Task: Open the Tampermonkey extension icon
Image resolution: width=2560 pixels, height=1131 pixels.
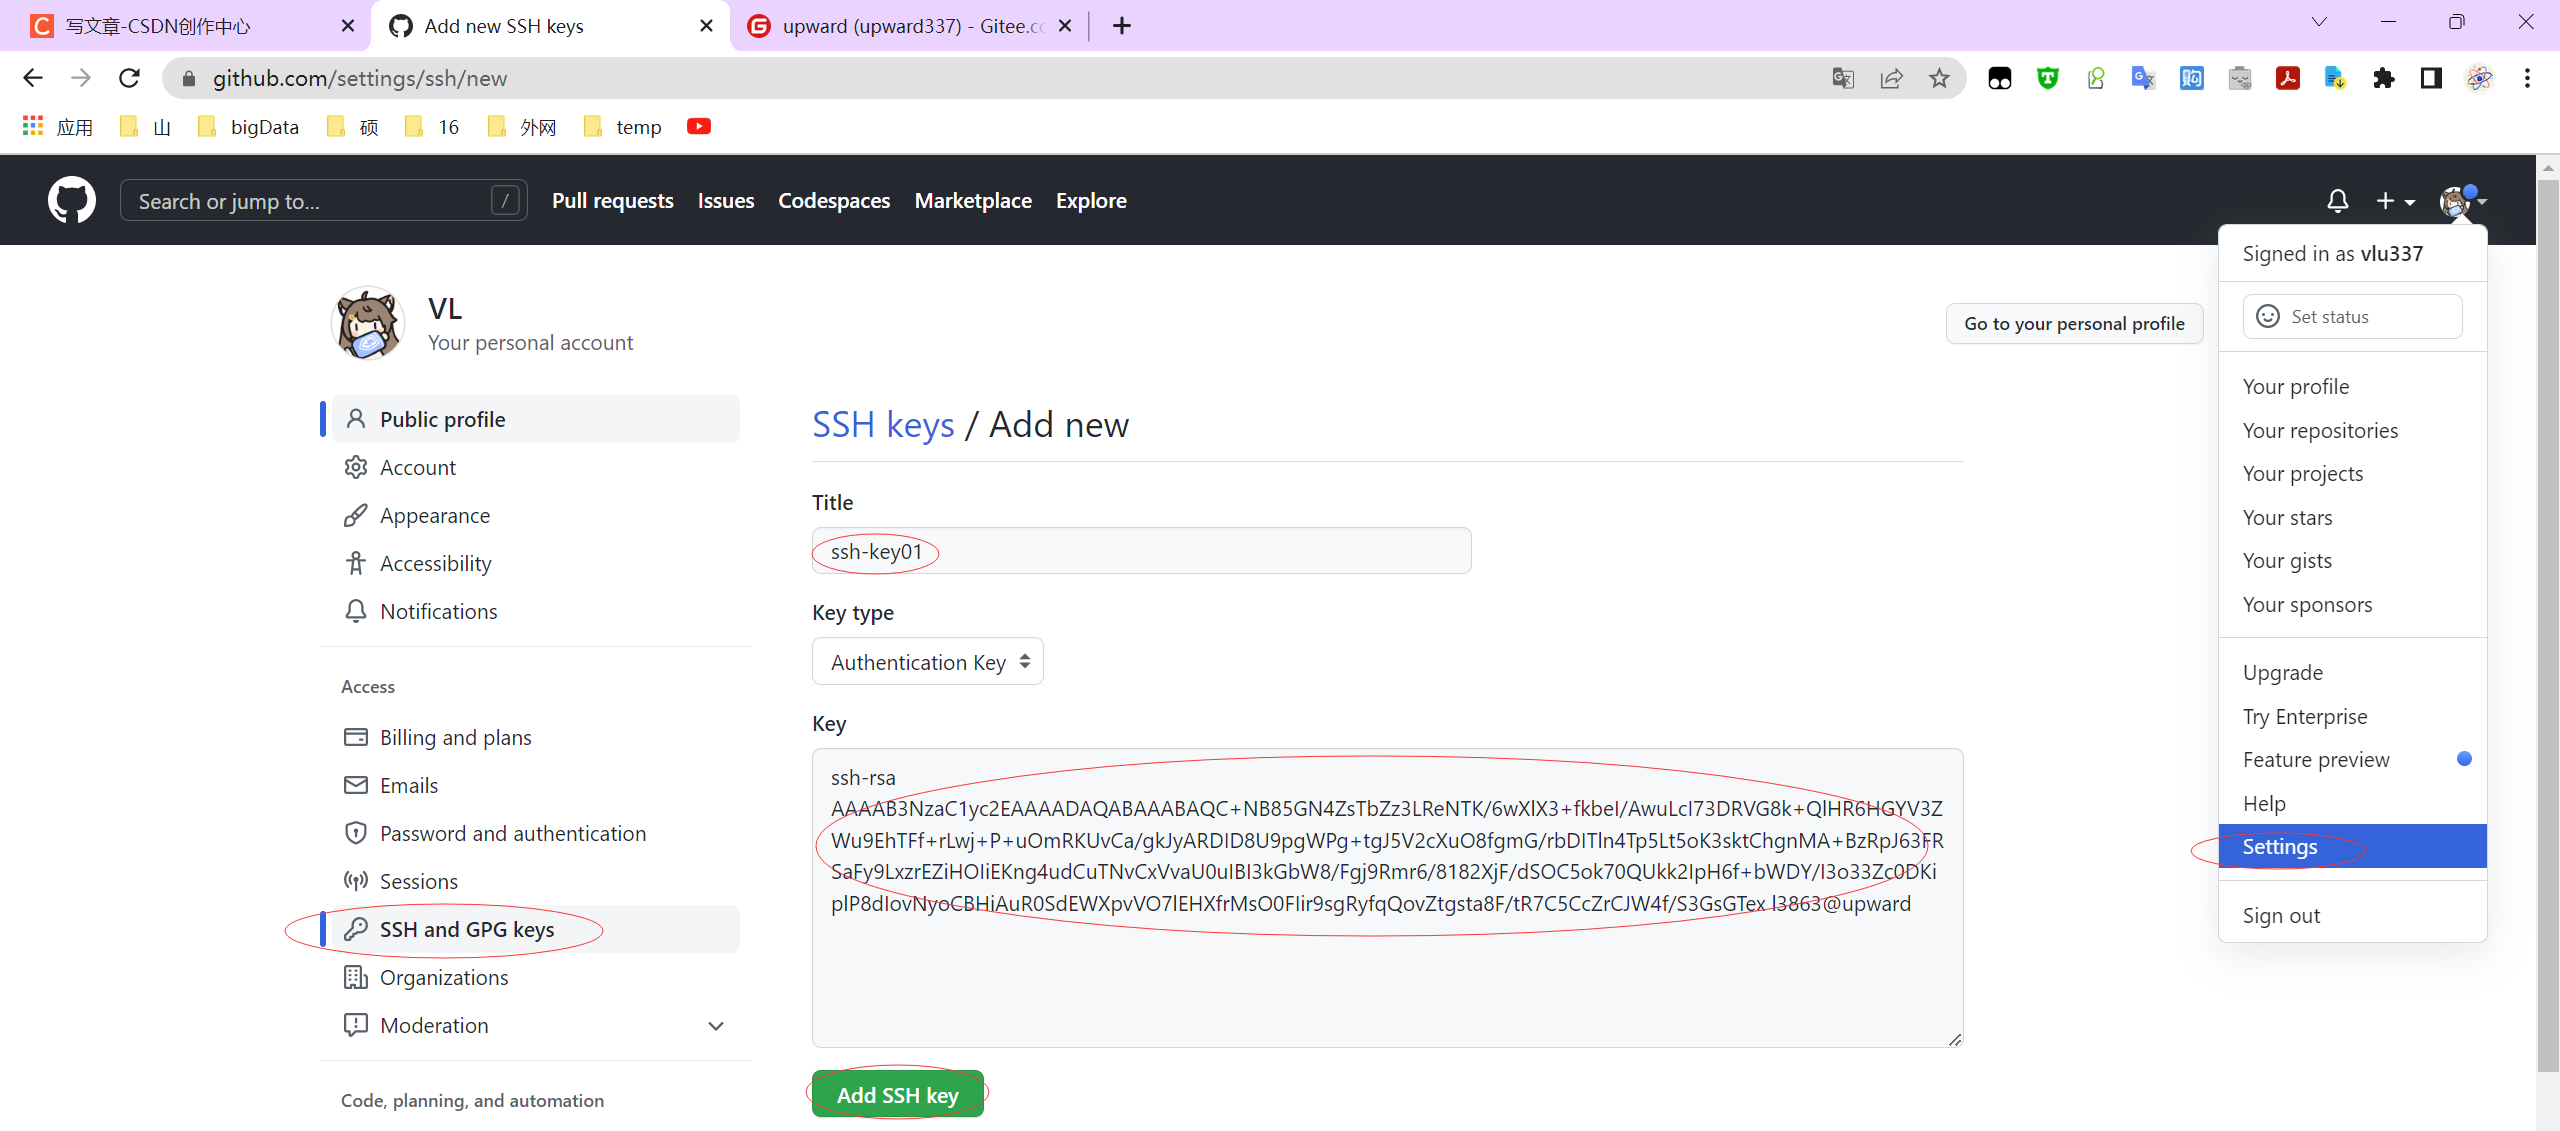Action: click(1999, 78)
